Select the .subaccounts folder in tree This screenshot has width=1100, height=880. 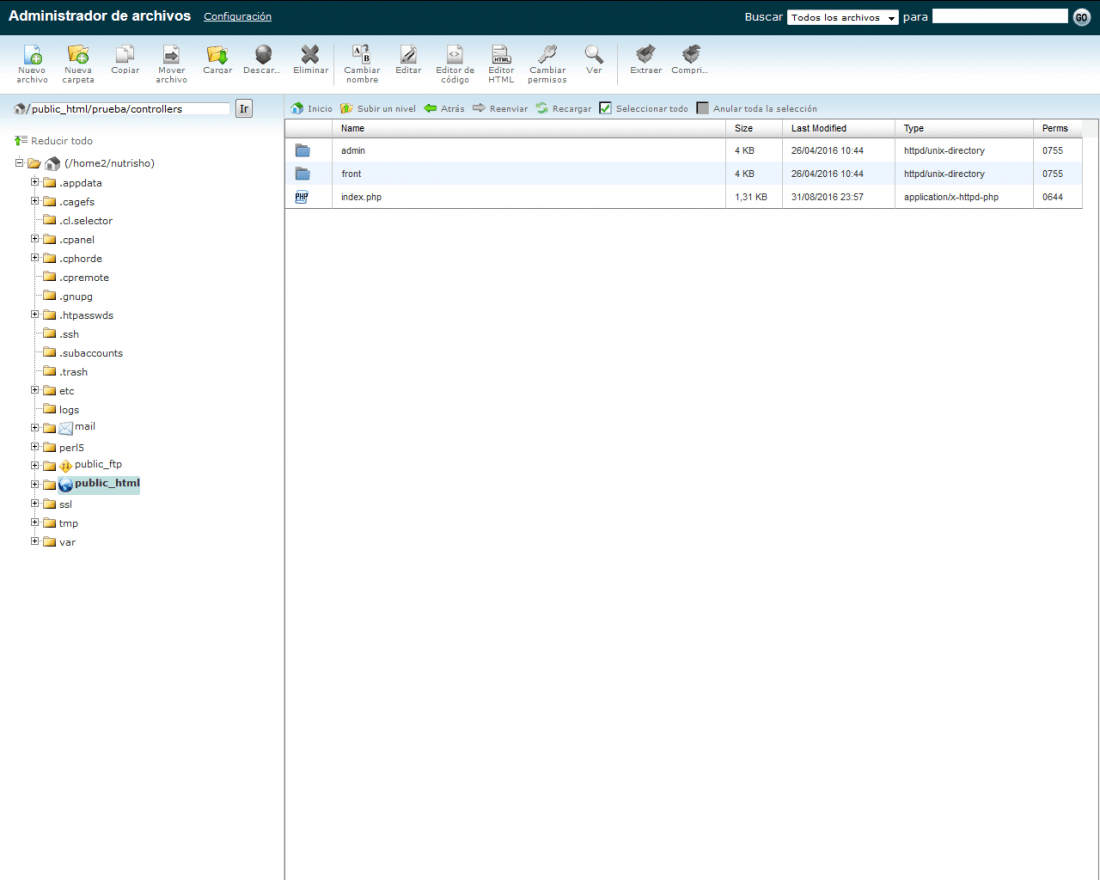[x=90, y=353]
